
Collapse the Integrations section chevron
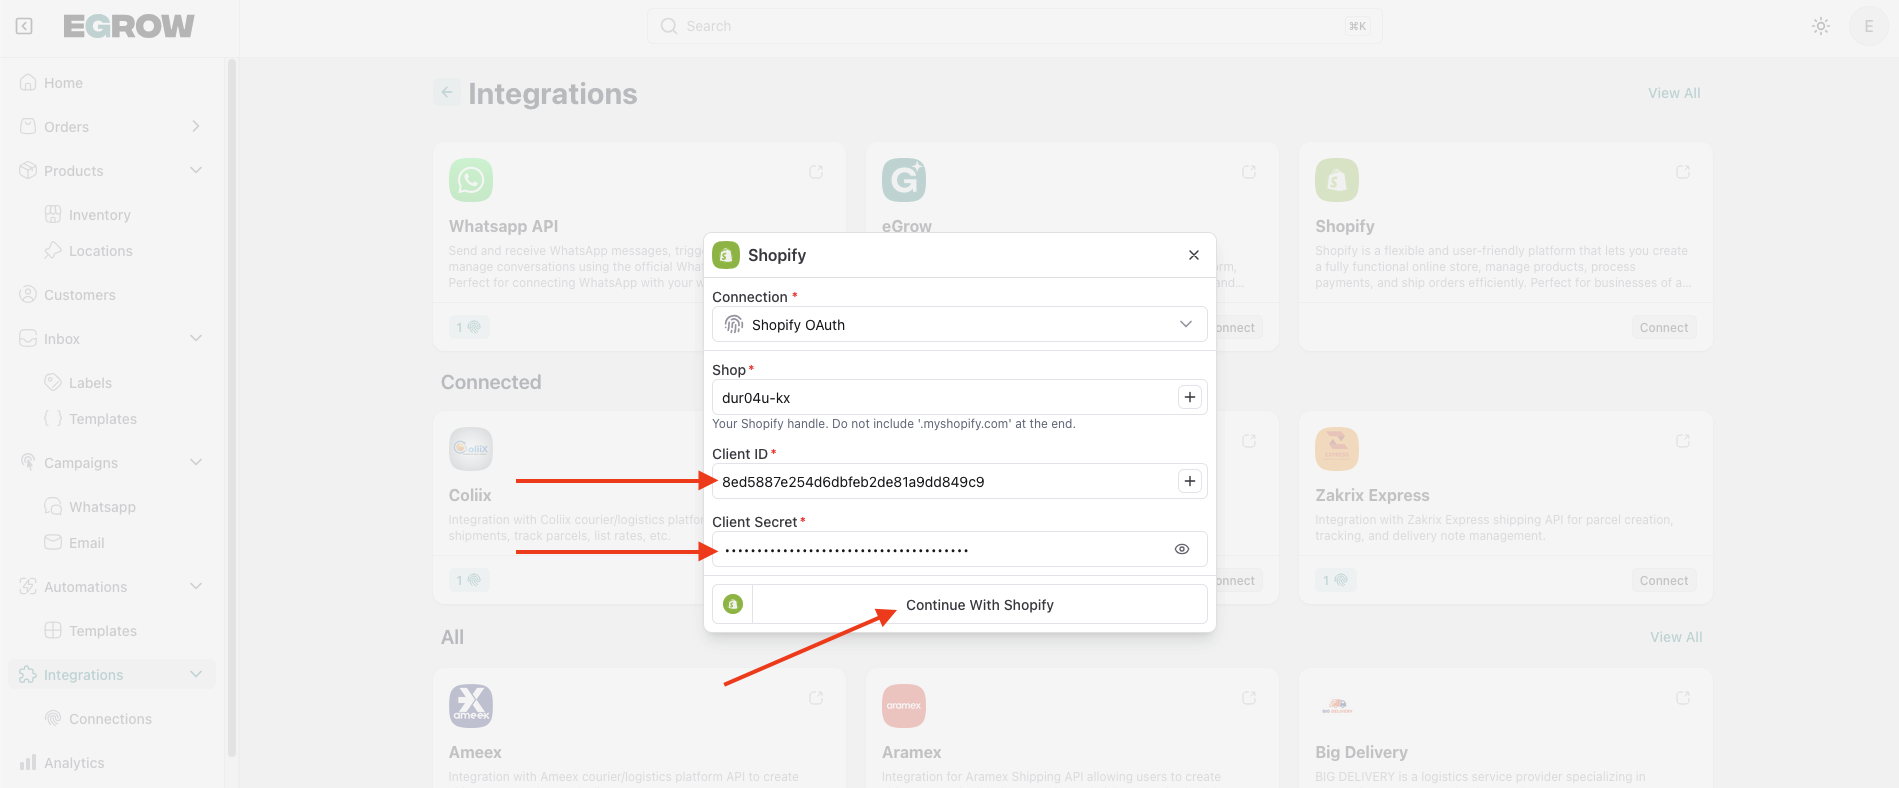[x=196, y=675]
